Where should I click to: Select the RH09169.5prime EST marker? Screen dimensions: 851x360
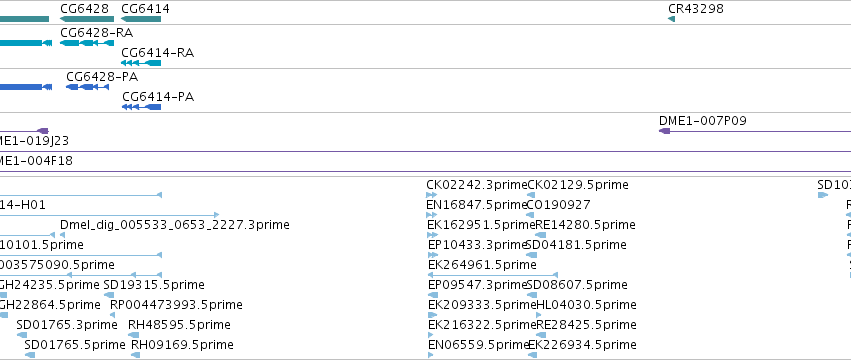136,355
